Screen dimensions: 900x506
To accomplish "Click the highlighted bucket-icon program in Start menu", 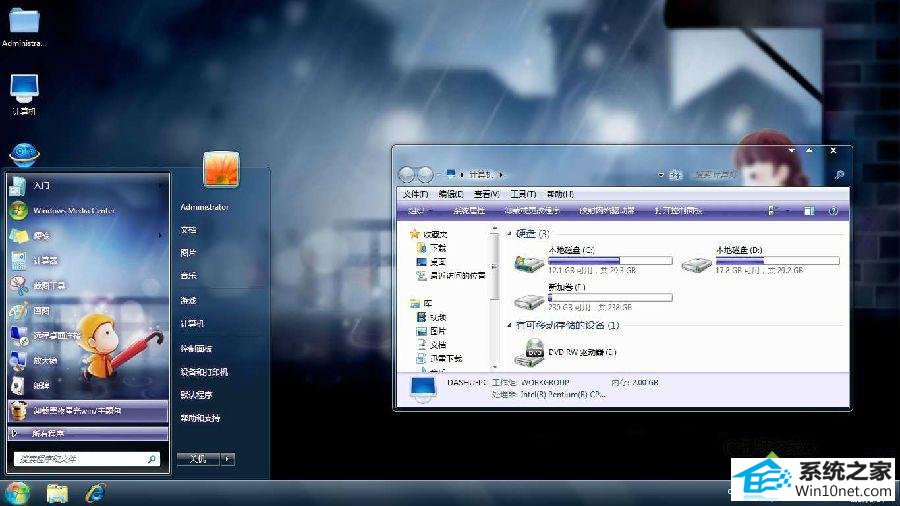I will (x=87, y=411).
